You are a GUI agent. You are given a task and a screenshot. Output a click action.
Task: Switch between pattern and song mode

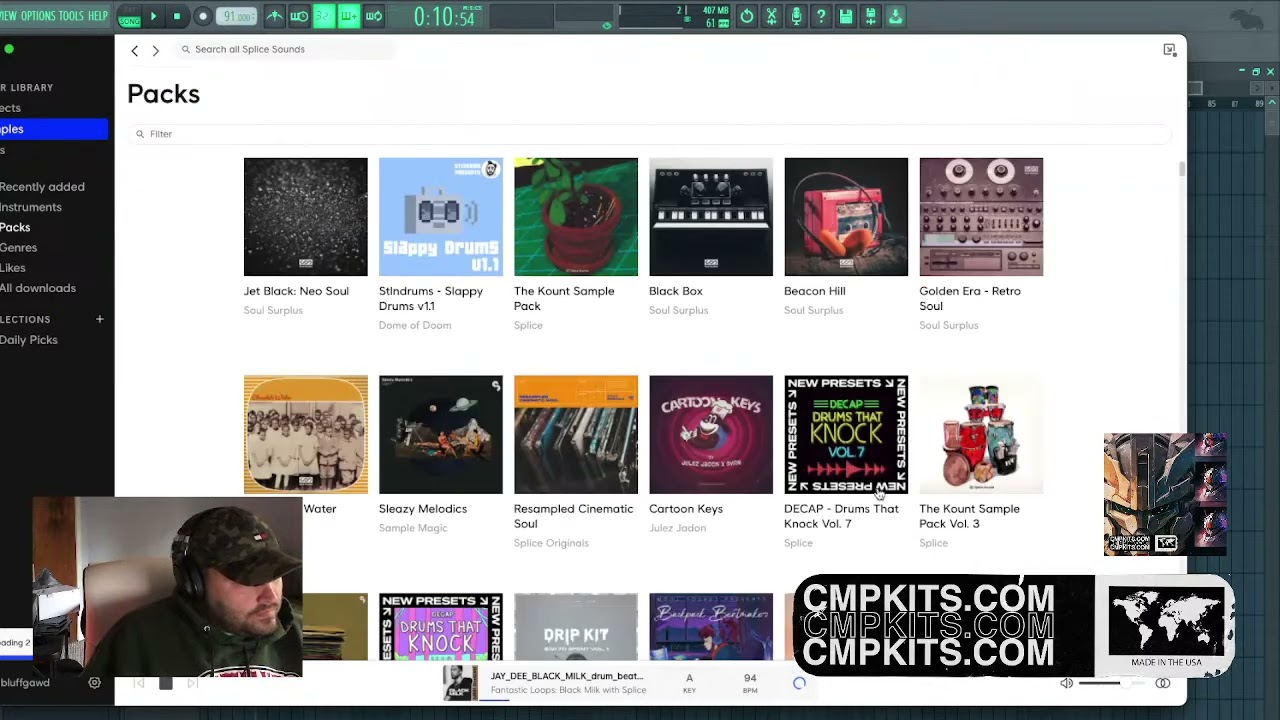129,17
